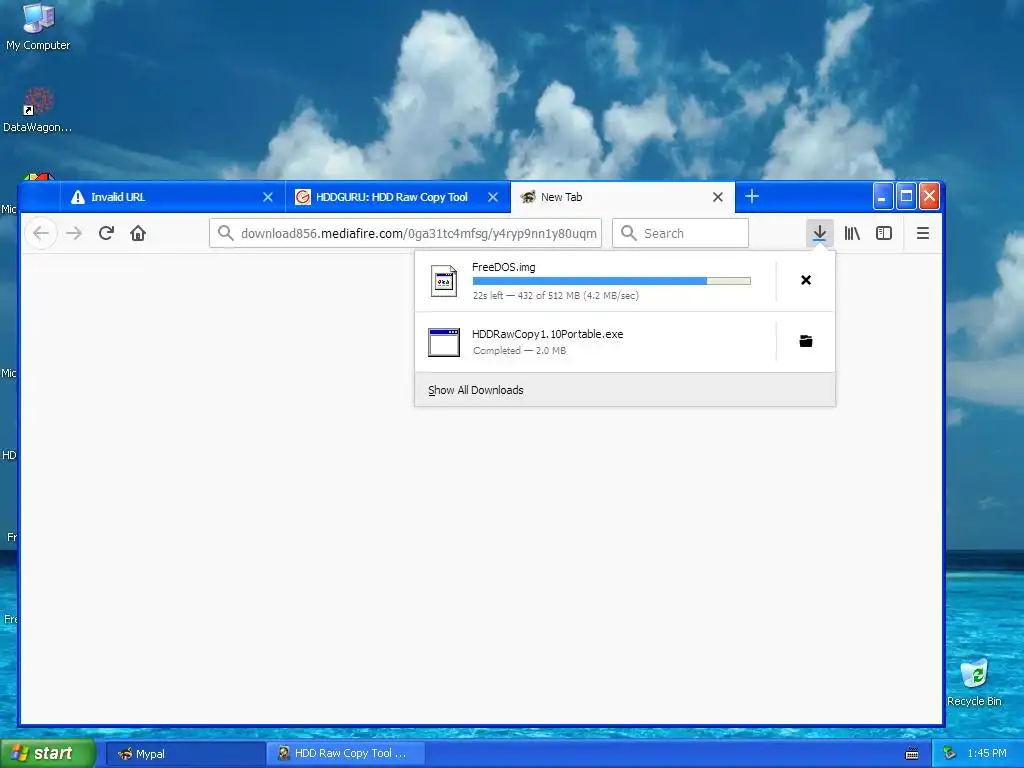Image resolution: width=1024 pixels, height=768 pixels.
Task: Select the Recycle Bin icon
Action: click(974, 682)
